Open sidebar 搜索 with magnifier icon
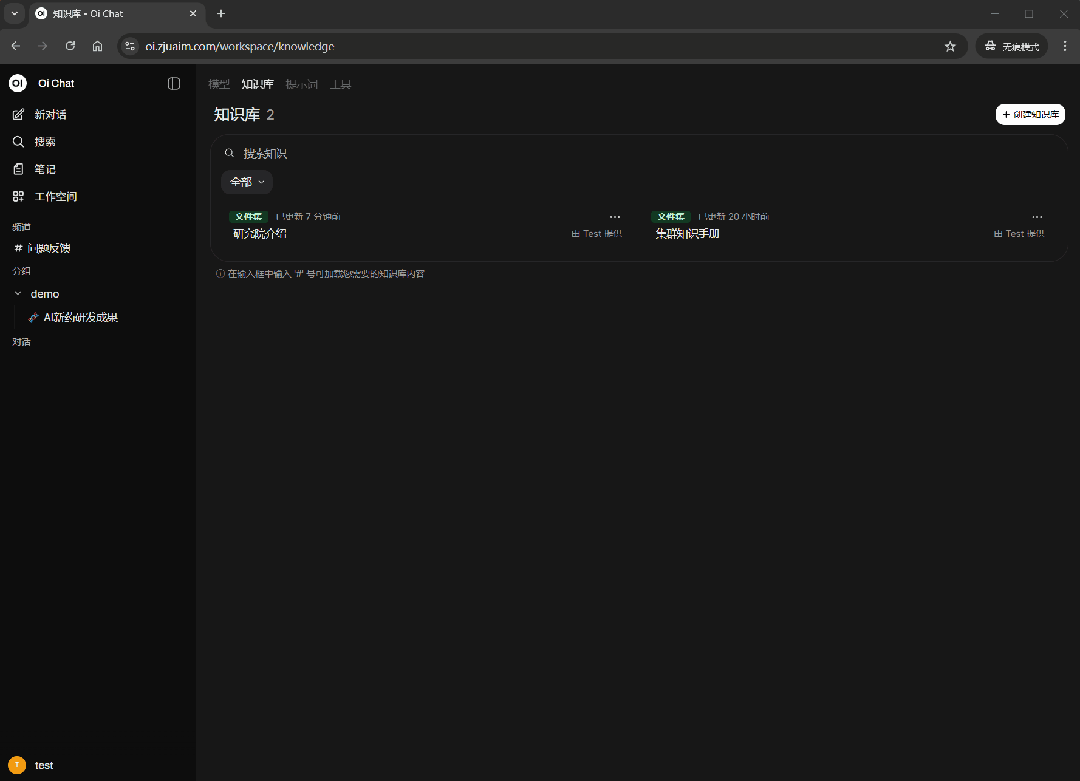This screenshot has height=781, width=1080. click(19, 142)
